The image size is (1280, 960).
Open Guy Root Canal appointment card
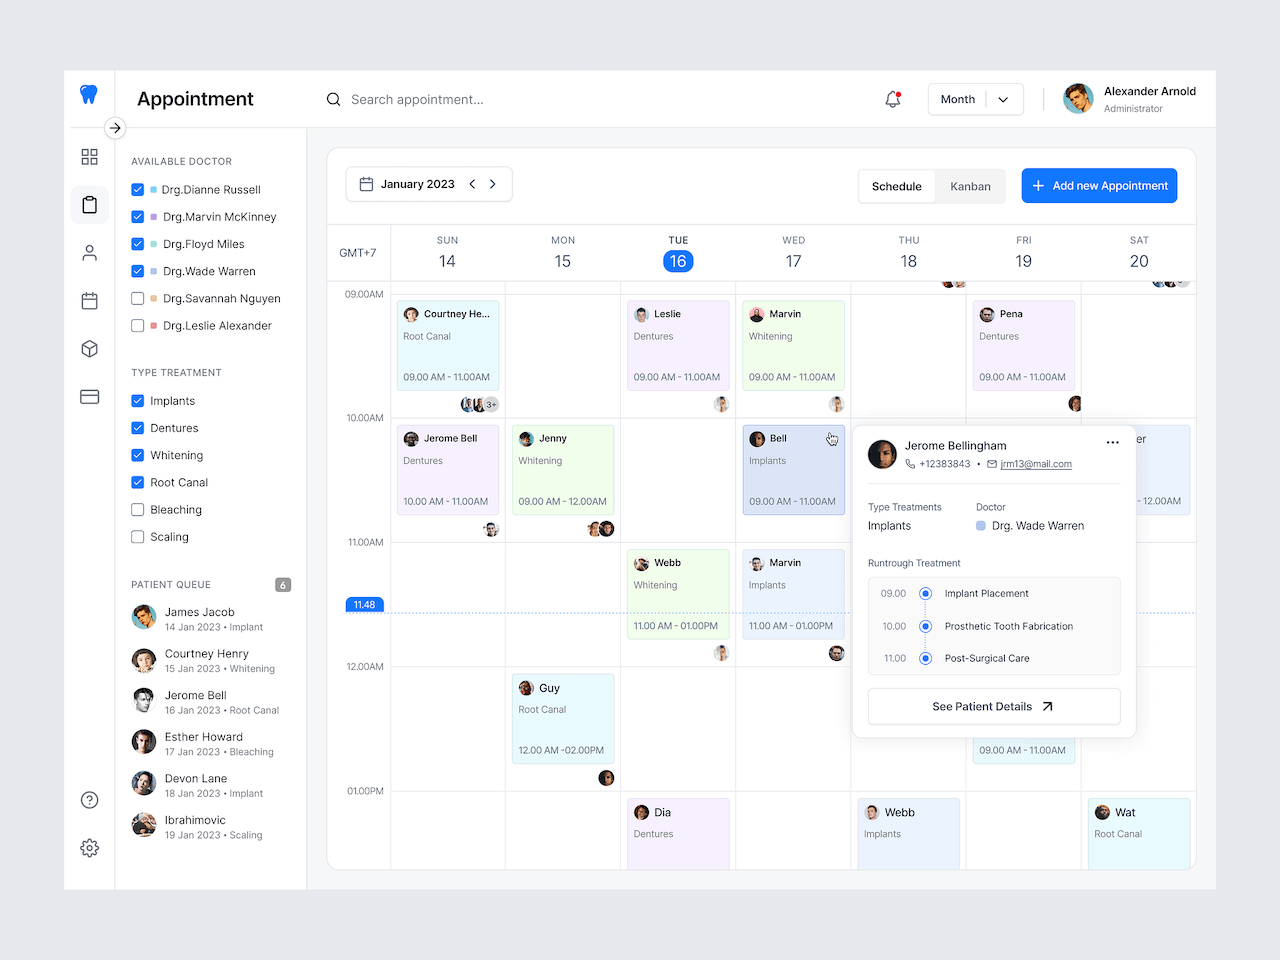563,719
